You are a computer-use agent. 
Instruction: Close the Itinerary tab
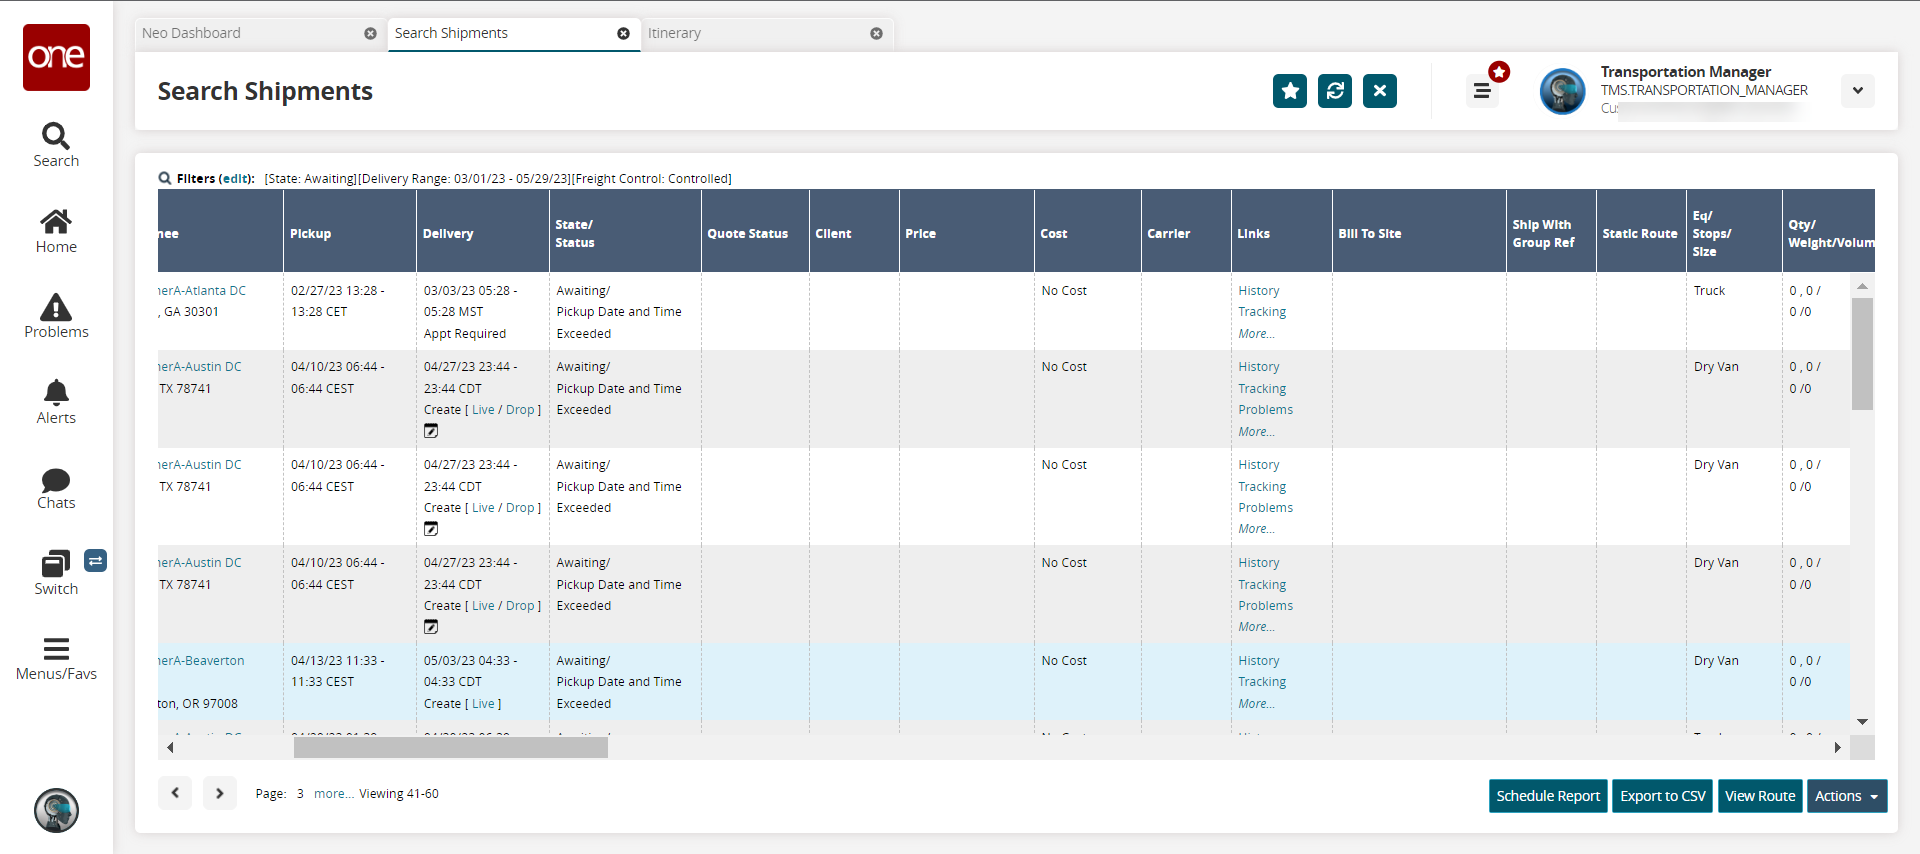tap(876, 33)
